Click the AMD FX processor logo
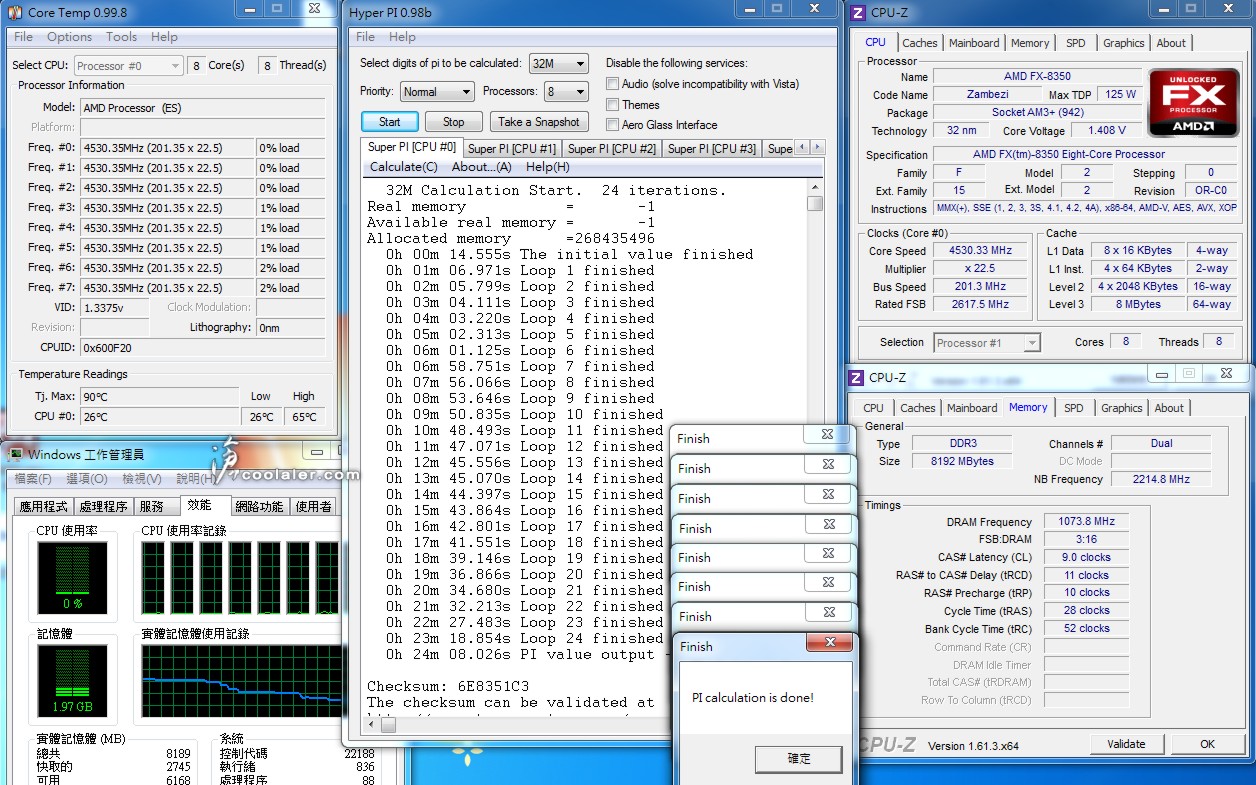Image resolution: width=1256 pixels, height=785 pixels. point(1194,103)
